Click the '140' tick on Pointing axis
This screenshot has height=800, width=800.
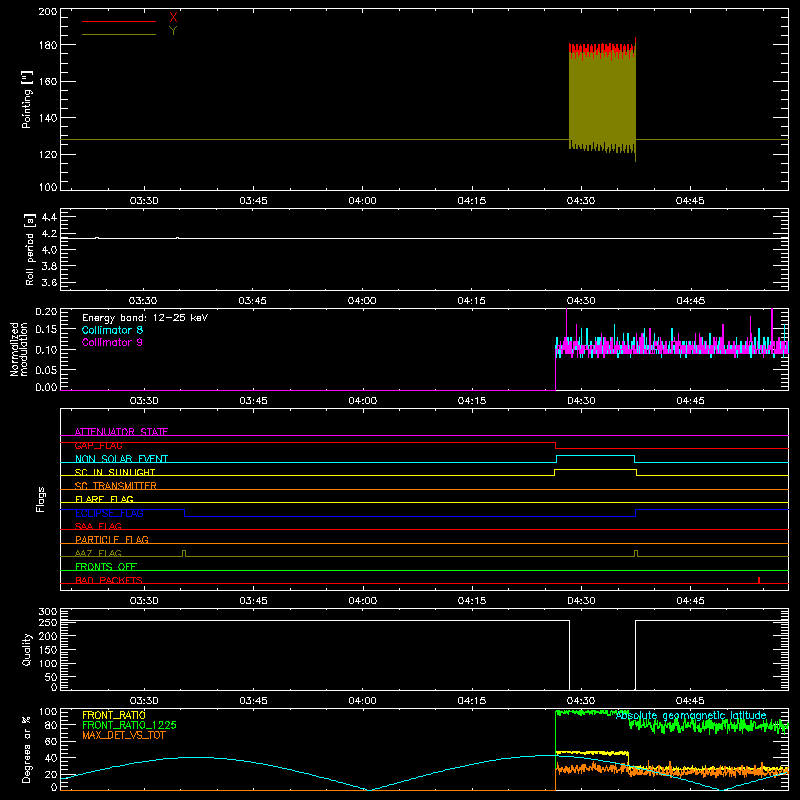[48, 118]
